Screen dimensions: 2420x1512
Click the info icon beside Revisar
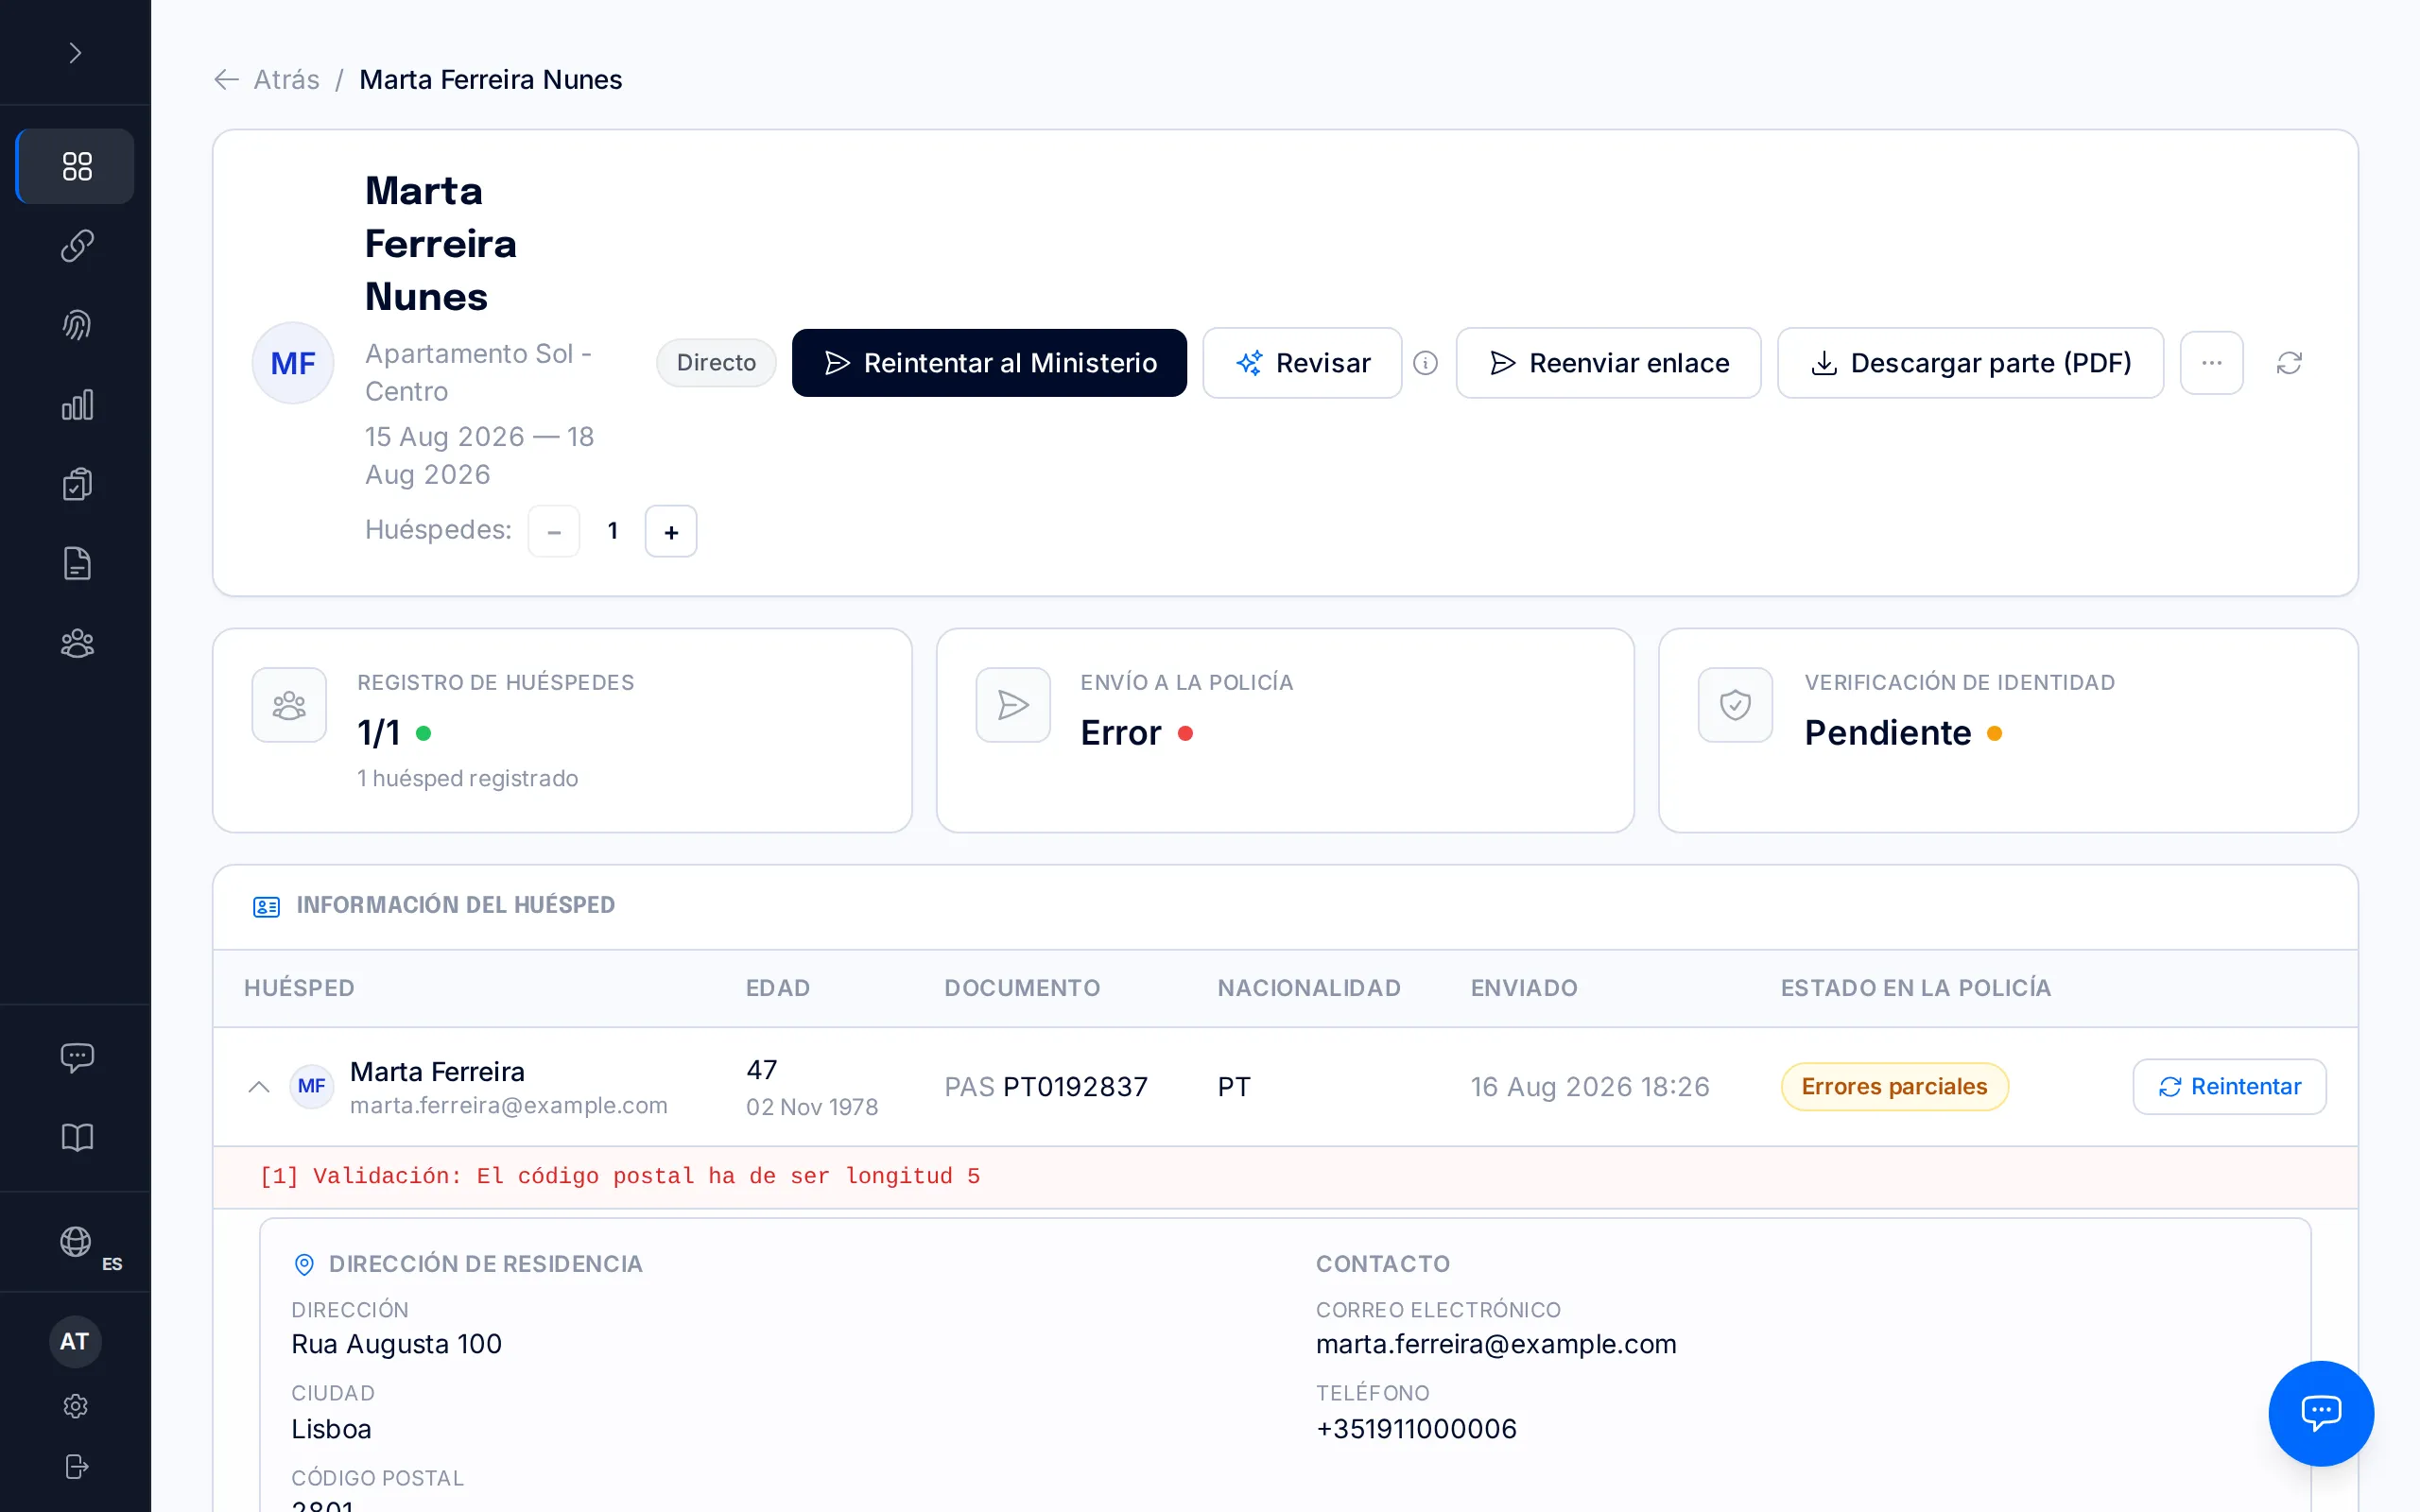(x=1425, y=363)
